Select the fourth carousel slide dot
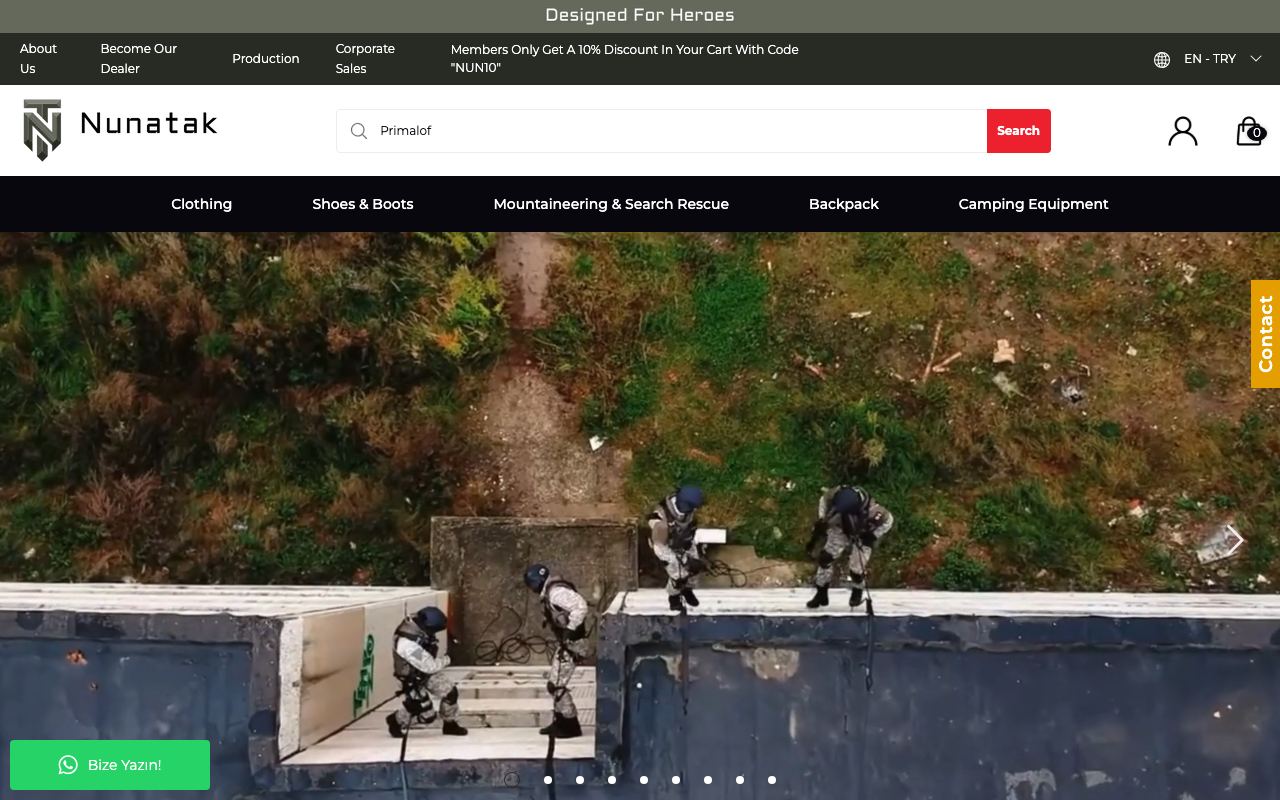 612,780
